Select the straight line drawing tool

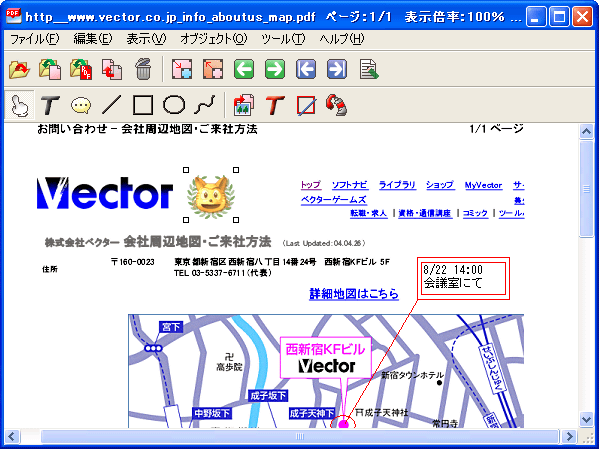pyautogui.click(x=112, y=105)
